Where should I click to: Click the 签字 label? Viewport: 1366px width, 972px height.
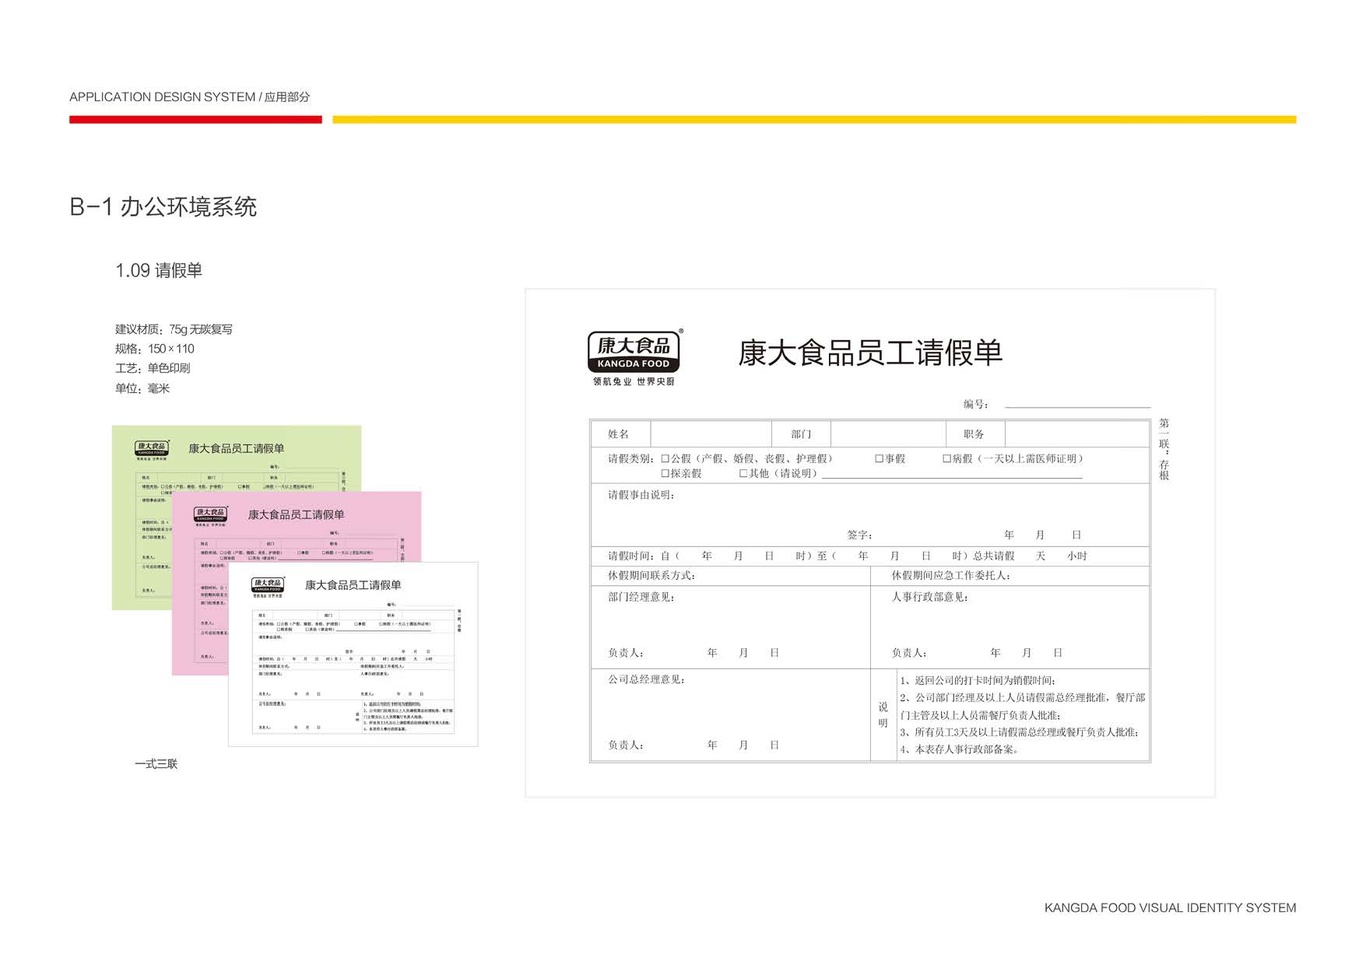click(x=860, y=535)
